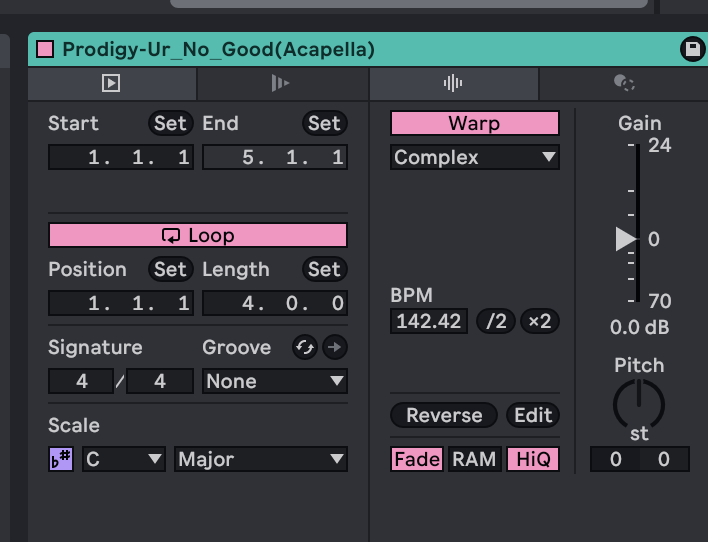Select the loop Position field

pos(121,303)
